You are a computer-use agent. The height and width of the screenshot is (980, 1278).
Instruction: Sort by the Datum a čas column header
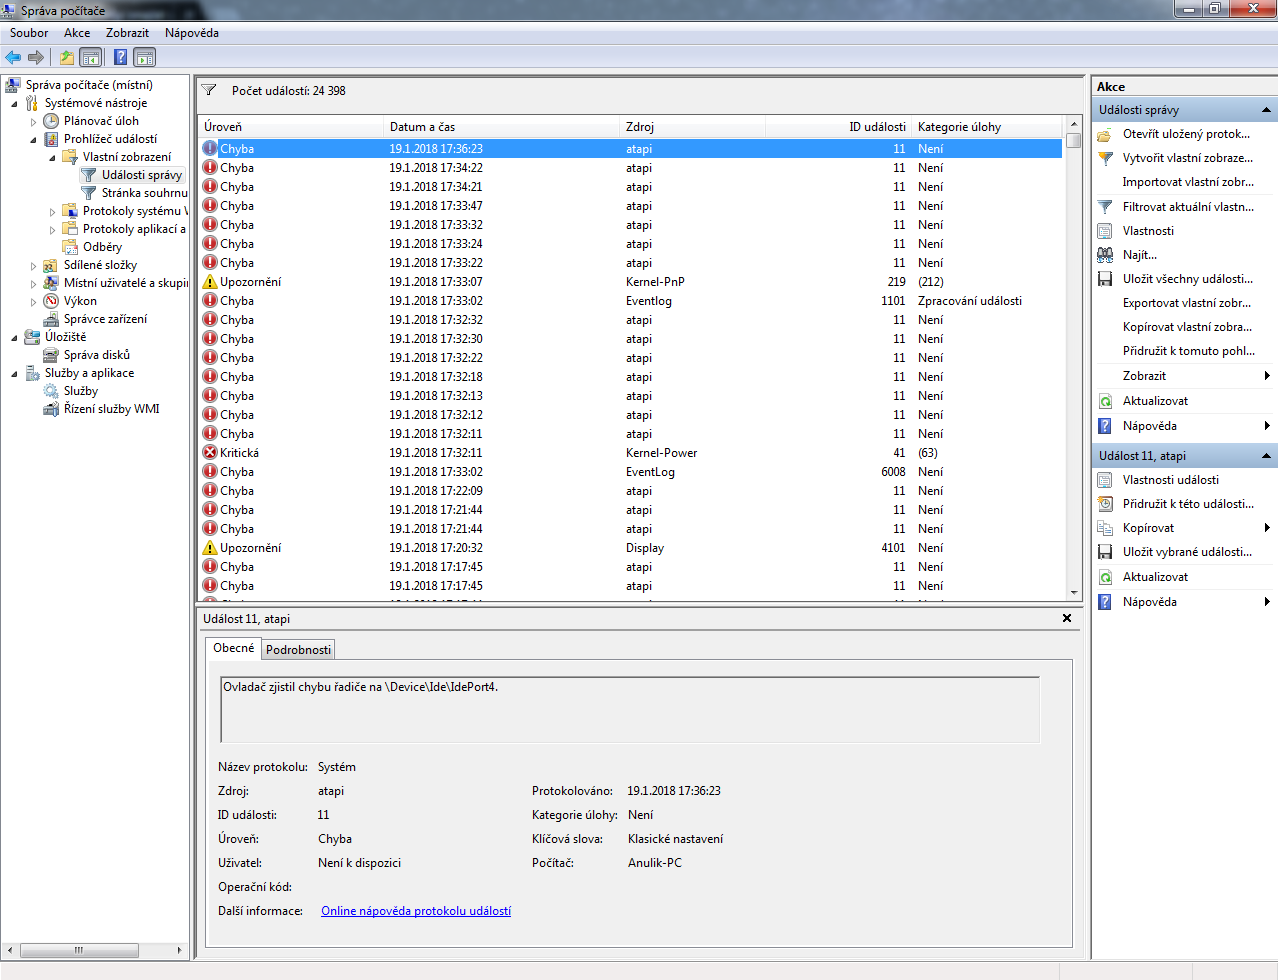tap(500, 127)
